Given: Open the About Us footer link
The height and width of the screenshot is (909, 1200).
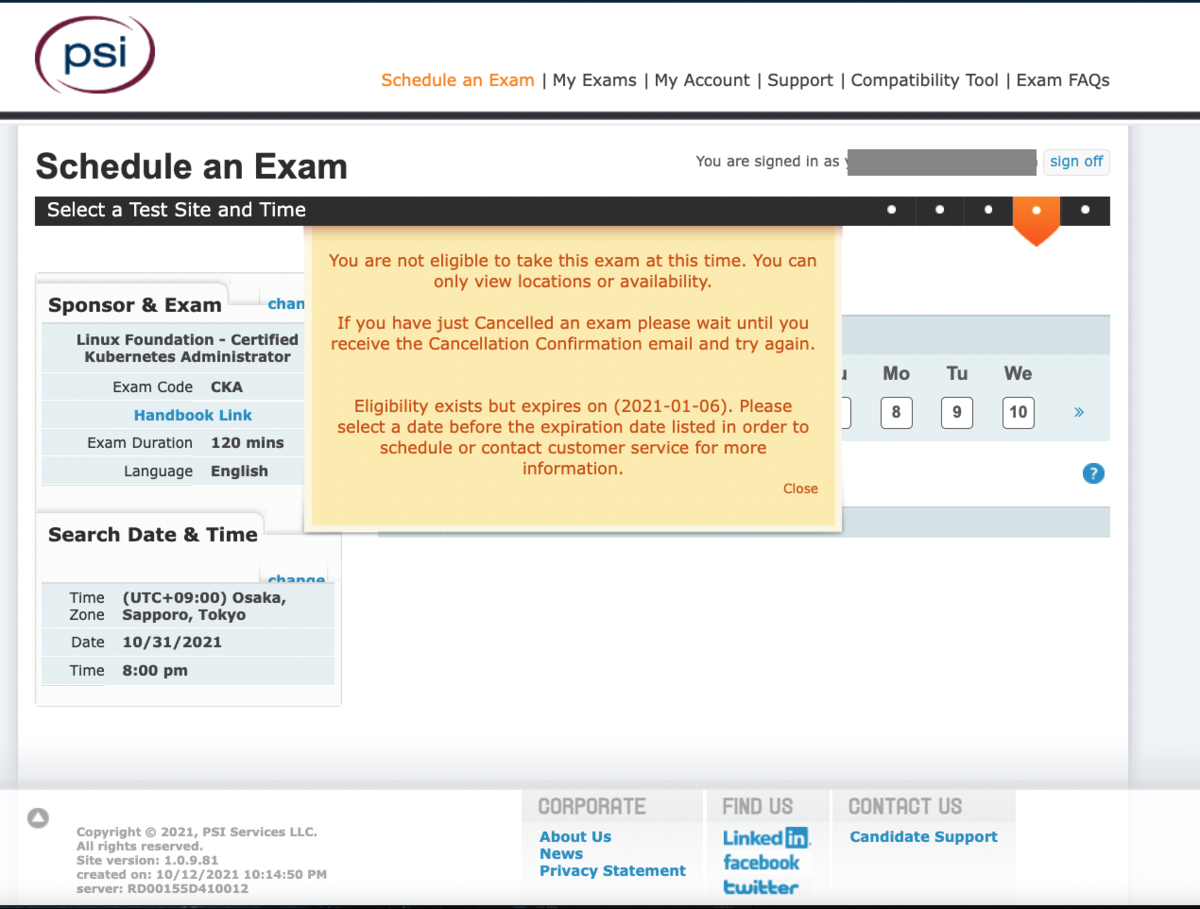Looking at the screenshot, I should click(x=575, y=837).
